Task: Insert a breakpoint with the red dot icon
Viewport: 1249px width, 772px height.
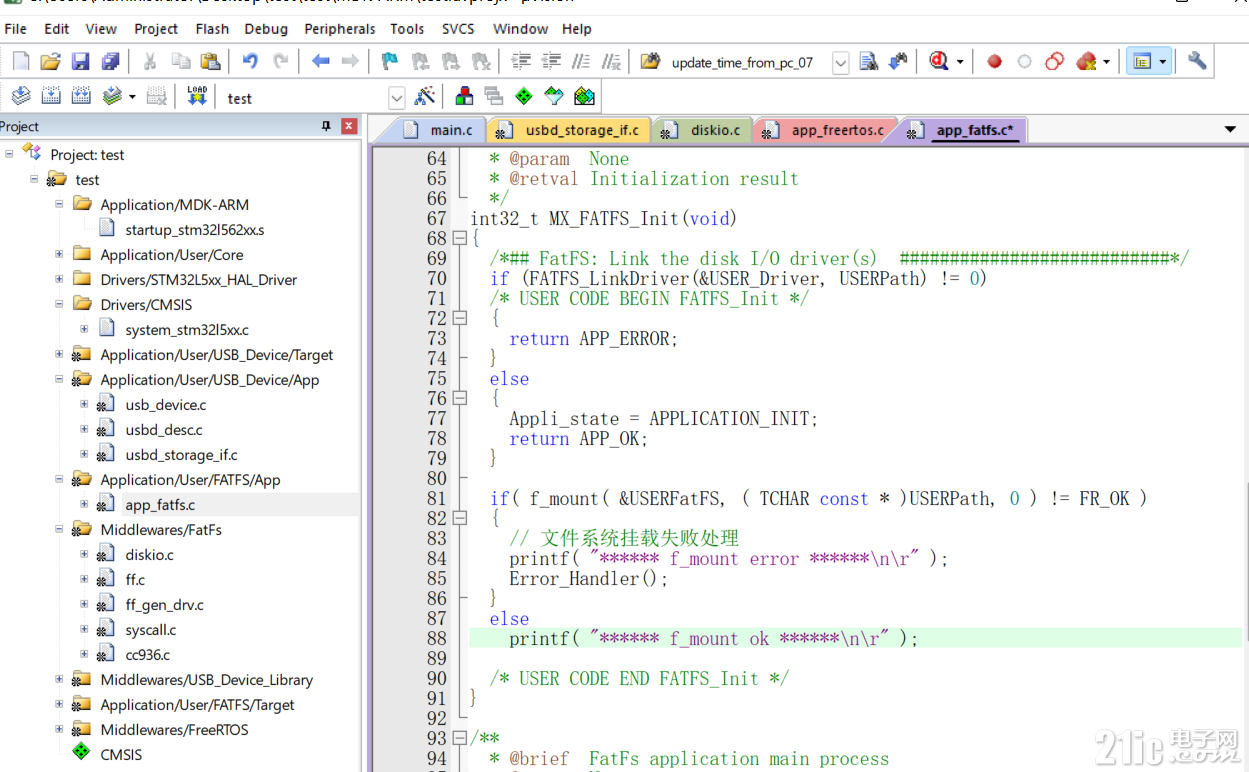Action: pyautogui.click(x=994, y=62)
